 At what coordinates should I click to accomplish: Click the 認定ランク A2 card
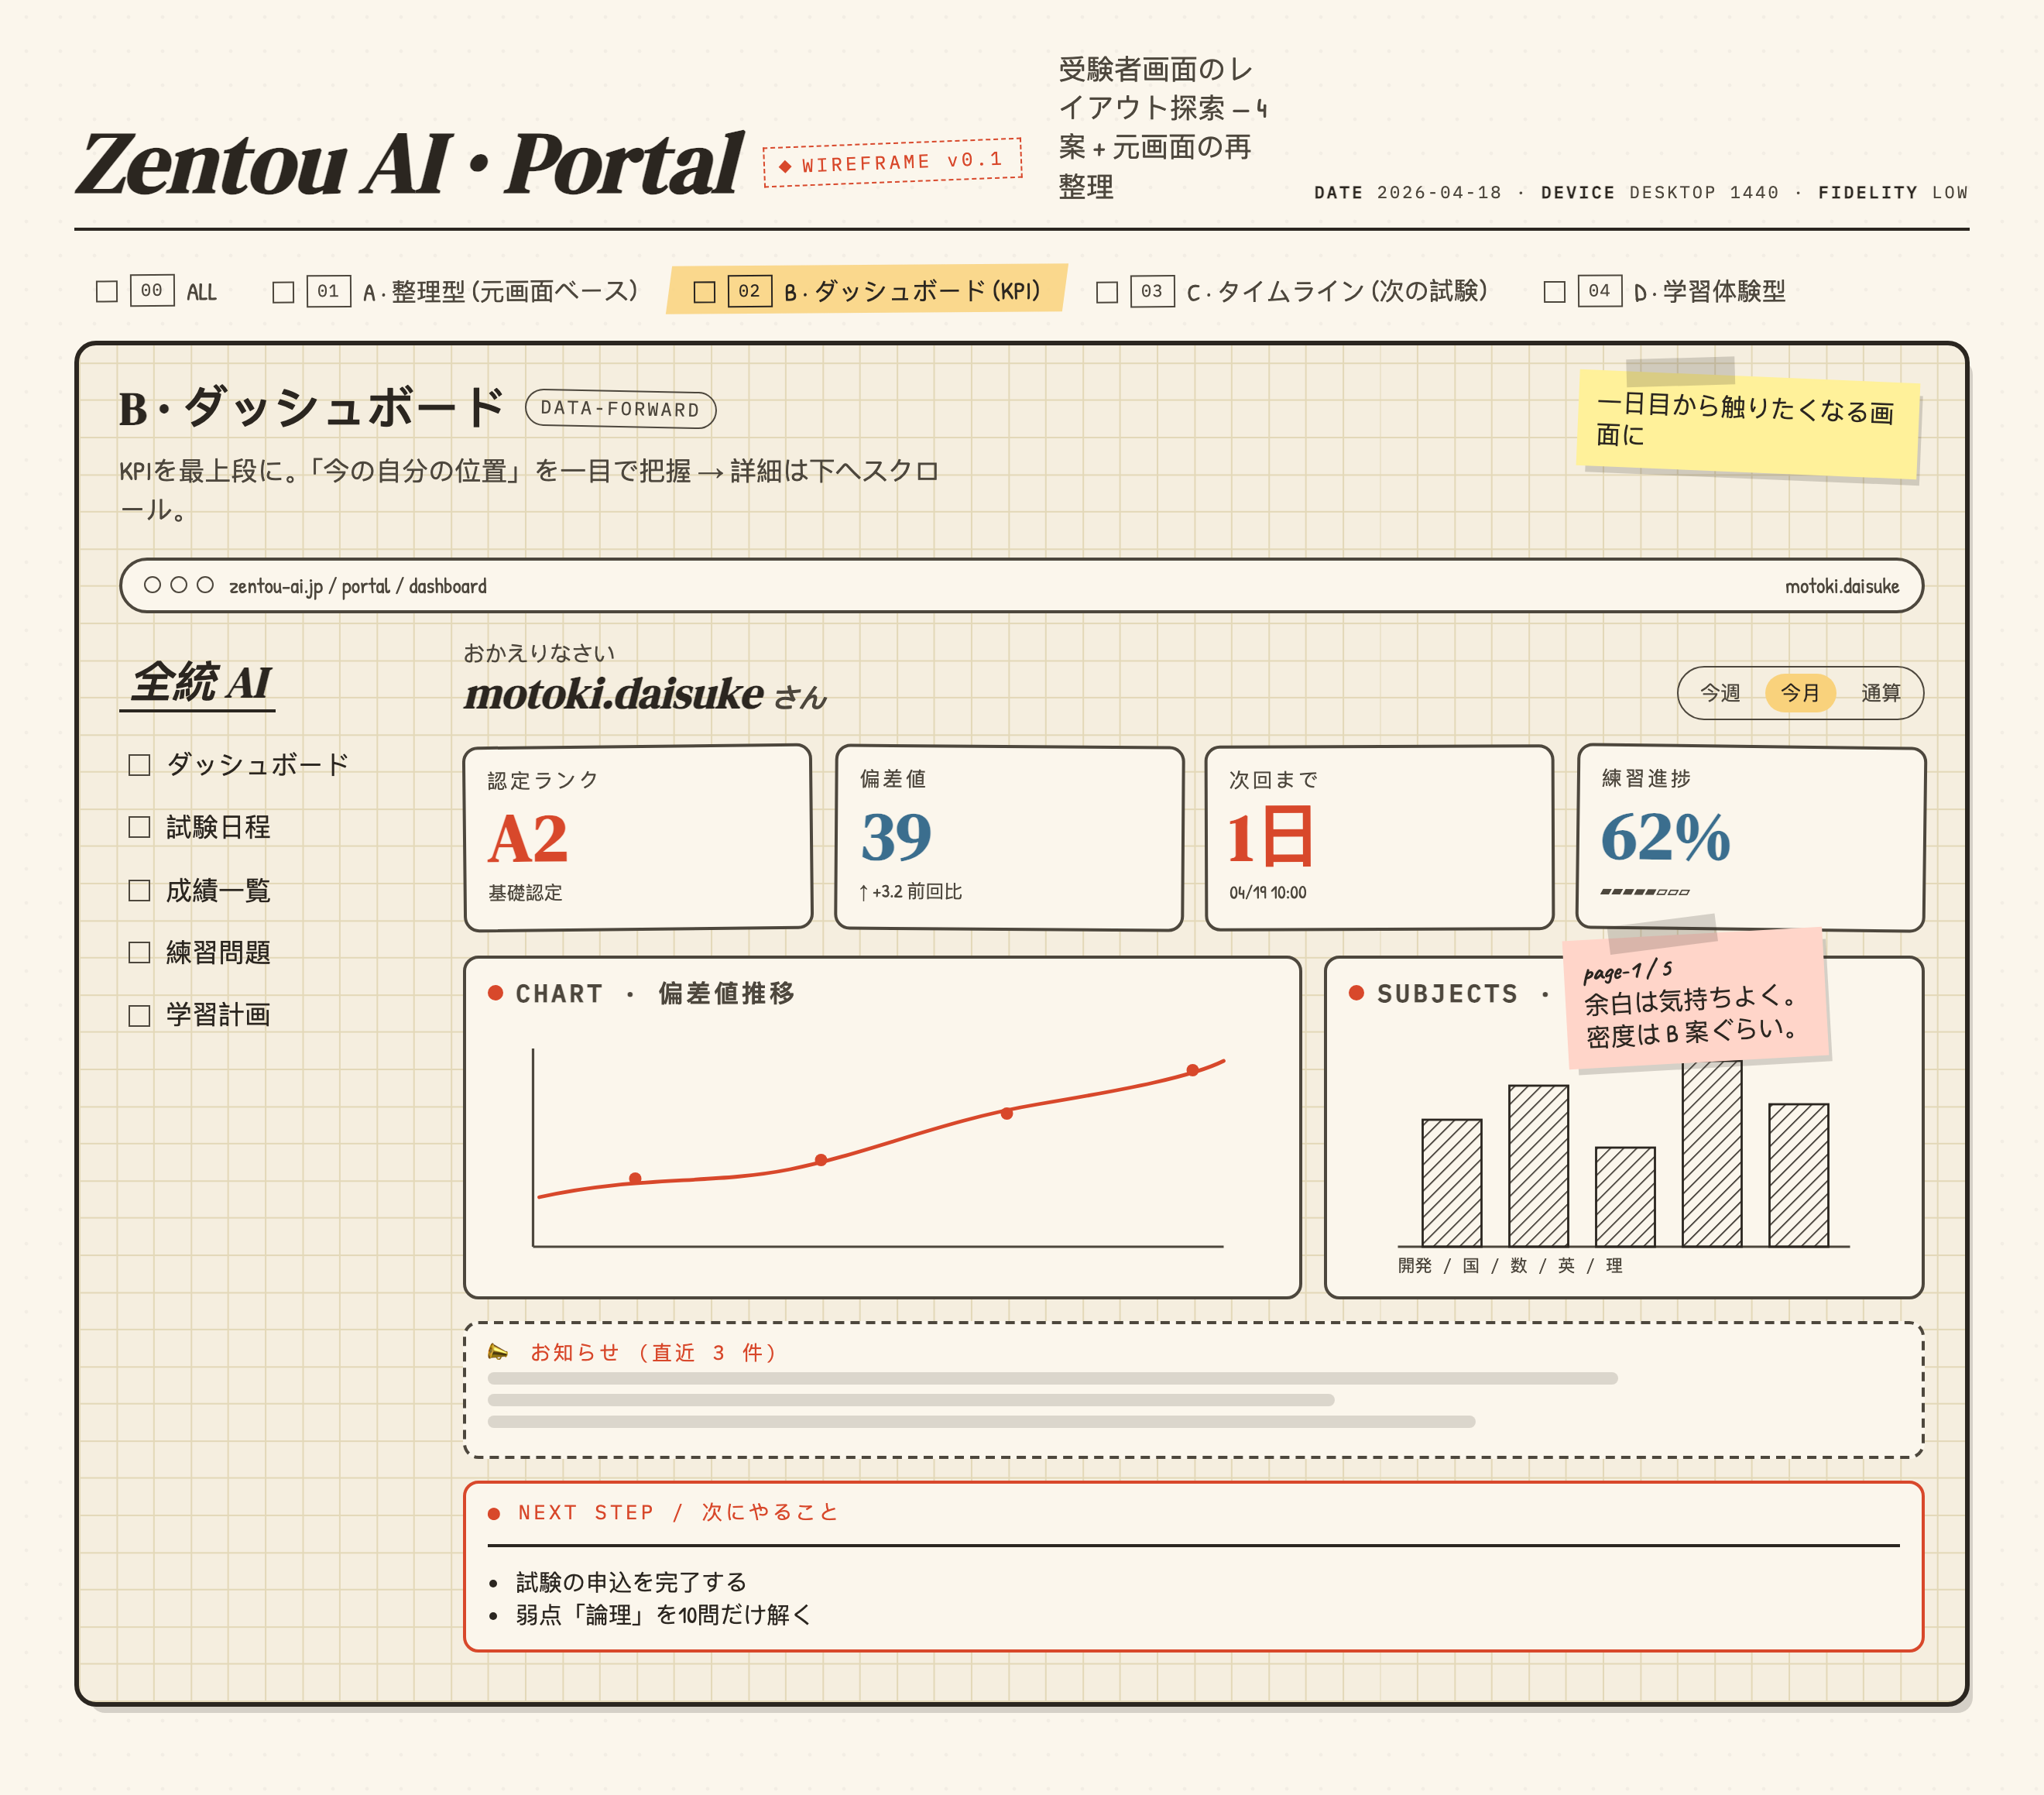point(638,838)
